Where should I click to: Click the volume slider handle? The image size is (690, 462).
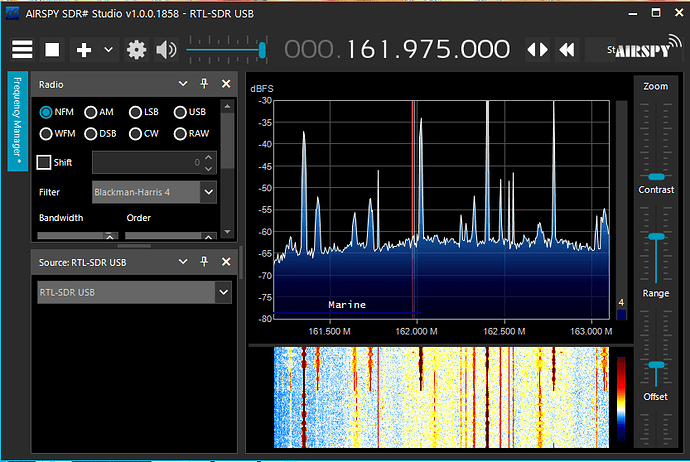262,49
